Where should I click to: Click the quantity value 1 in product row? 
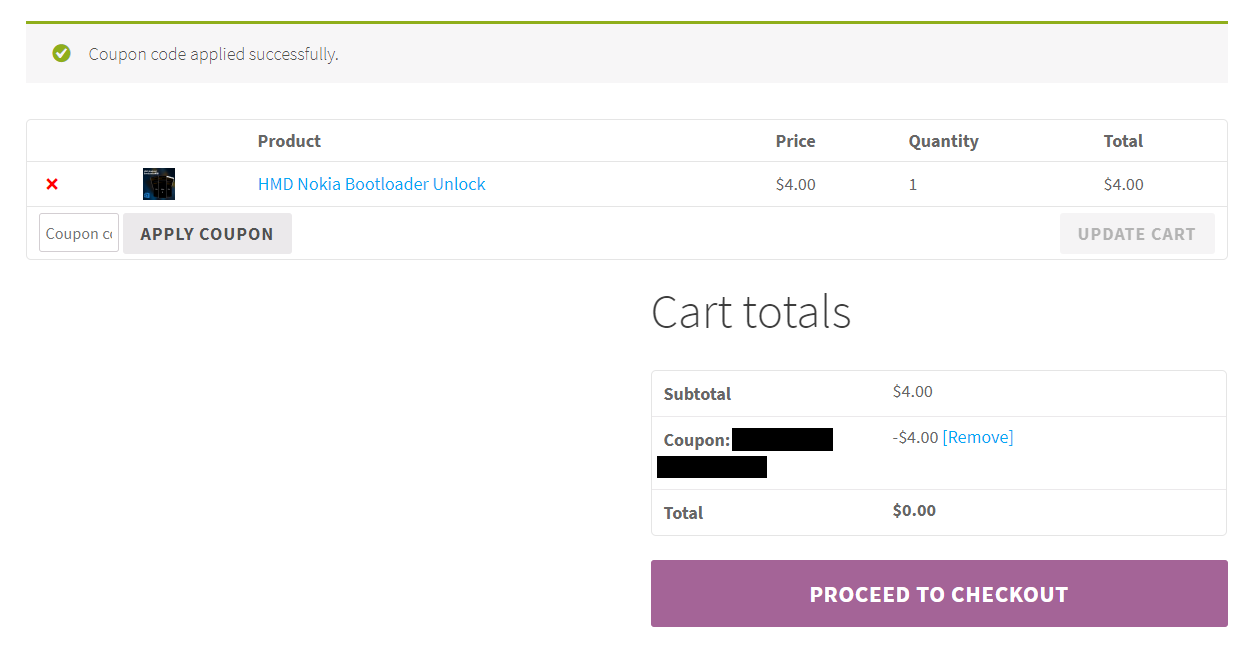pos(913,184)
